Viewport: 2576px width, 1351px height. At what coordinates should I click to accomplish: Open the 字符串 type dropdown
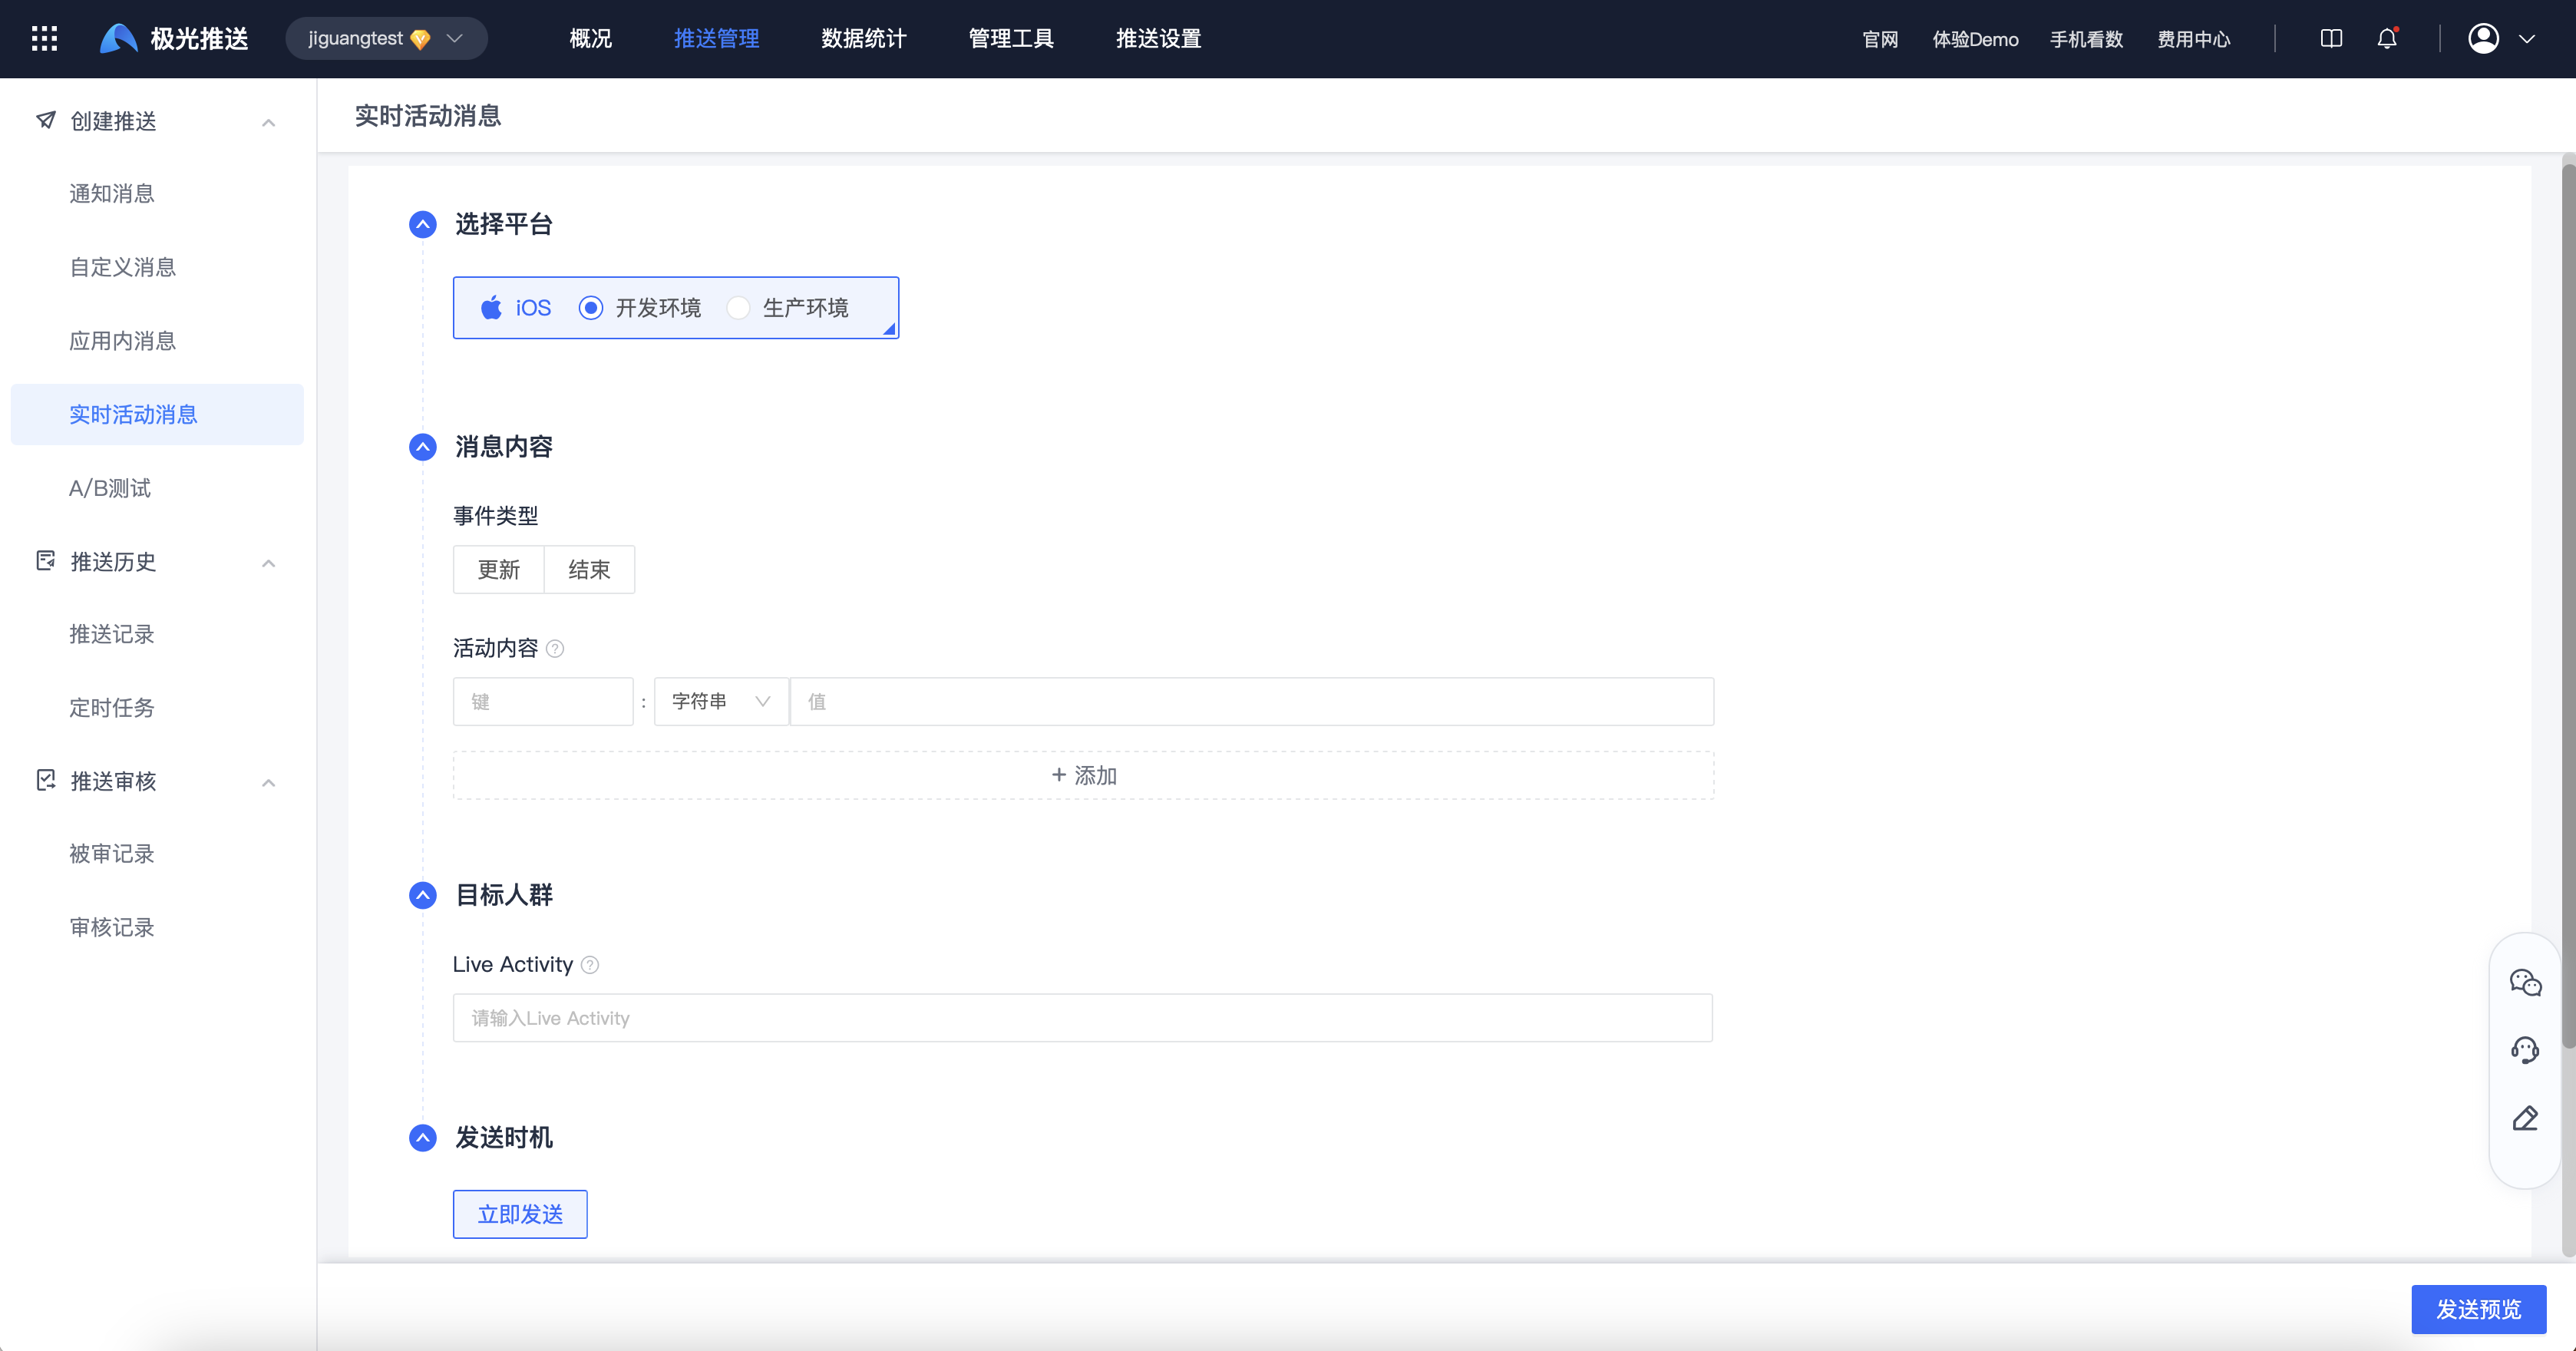[x=721, y=702]
